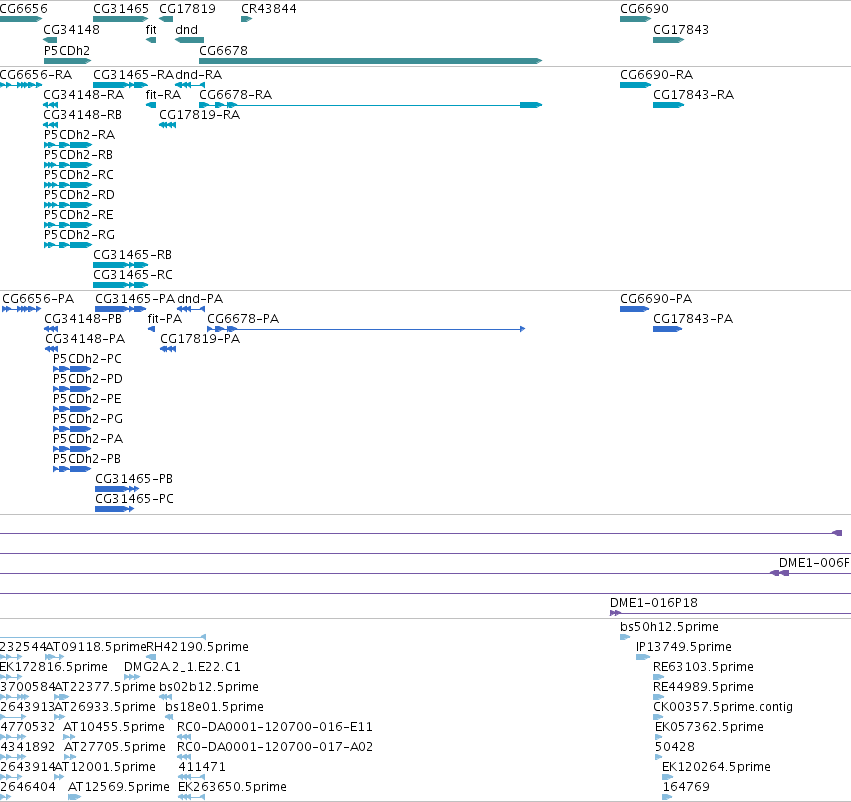
Task: Select the CG6690 gene label
Action: point(644,9)
